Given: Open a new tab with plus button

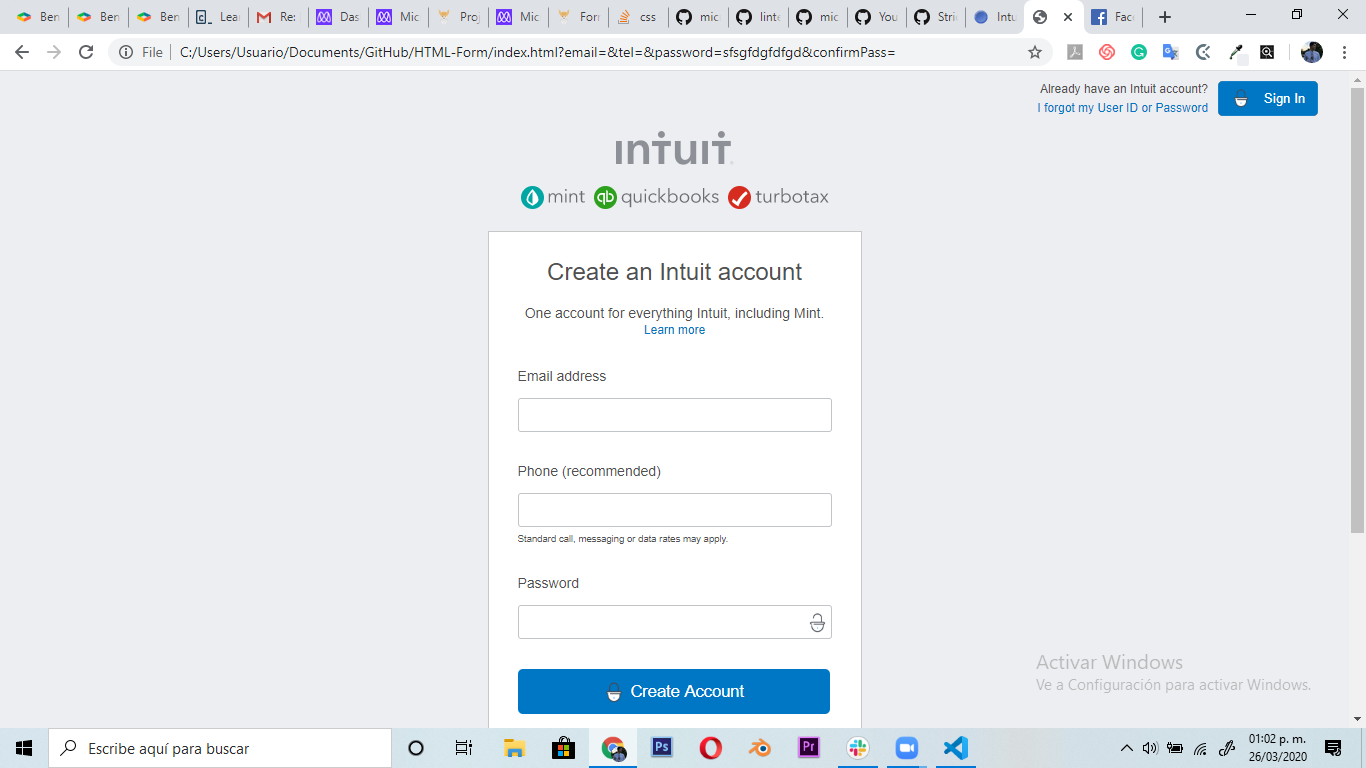Looking at the screenshot, I should (x=1164, y=17).
